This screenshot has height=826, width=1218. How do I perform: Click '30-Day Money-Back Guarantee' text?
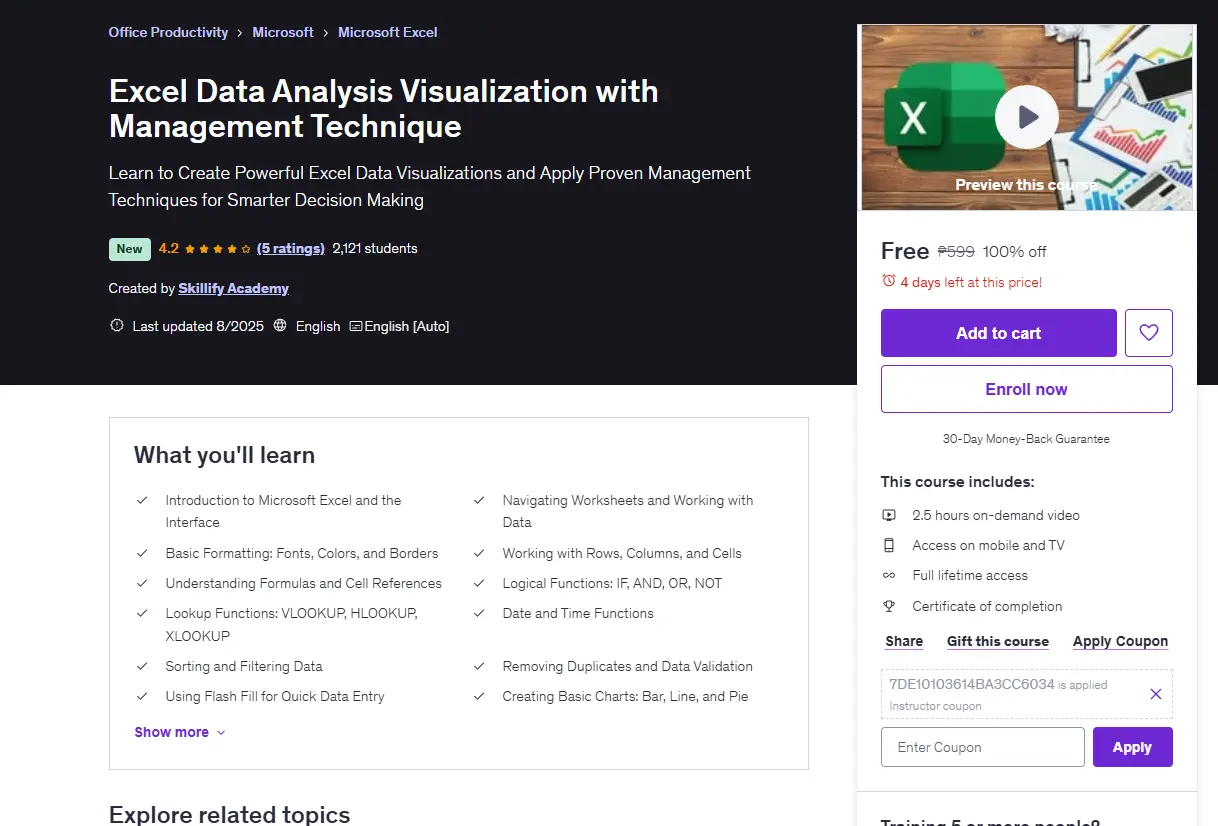(1026, 439)
